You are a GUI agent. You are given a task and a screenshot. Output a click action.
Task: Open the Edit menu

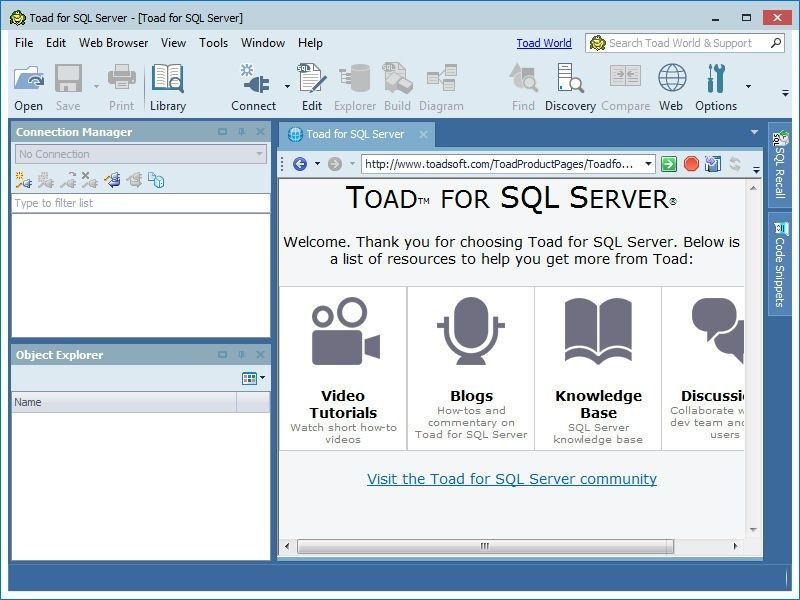(56, 43)
